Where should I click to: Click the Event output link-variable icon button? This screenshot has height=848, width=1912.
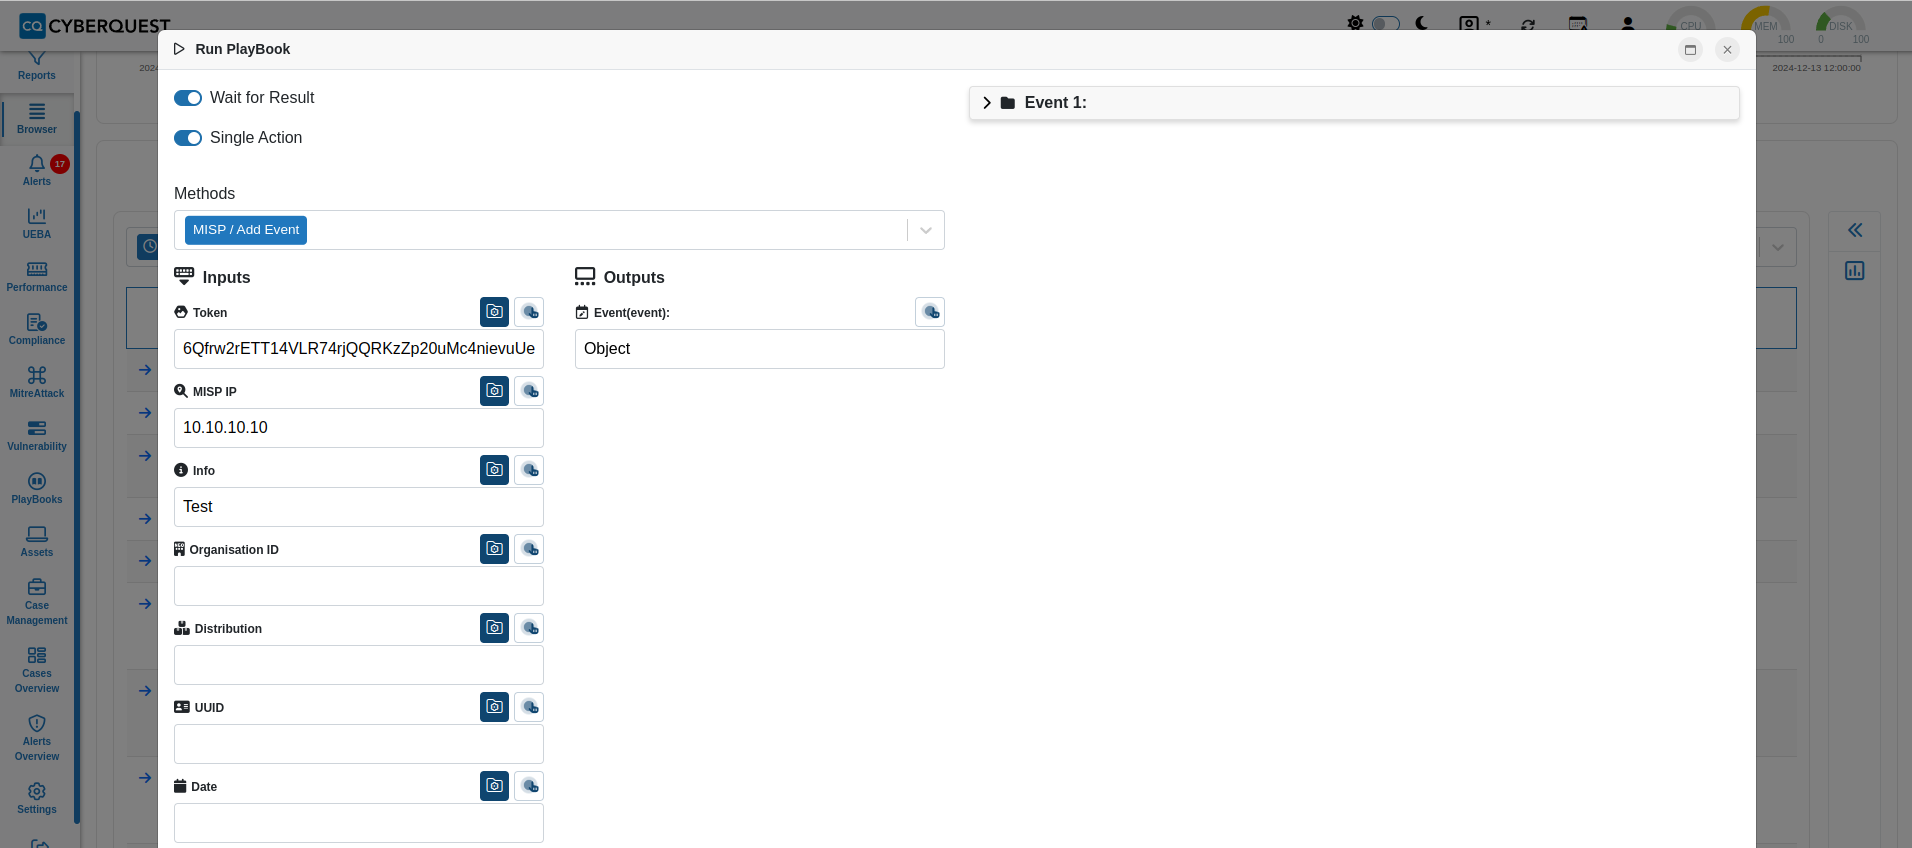930,312
